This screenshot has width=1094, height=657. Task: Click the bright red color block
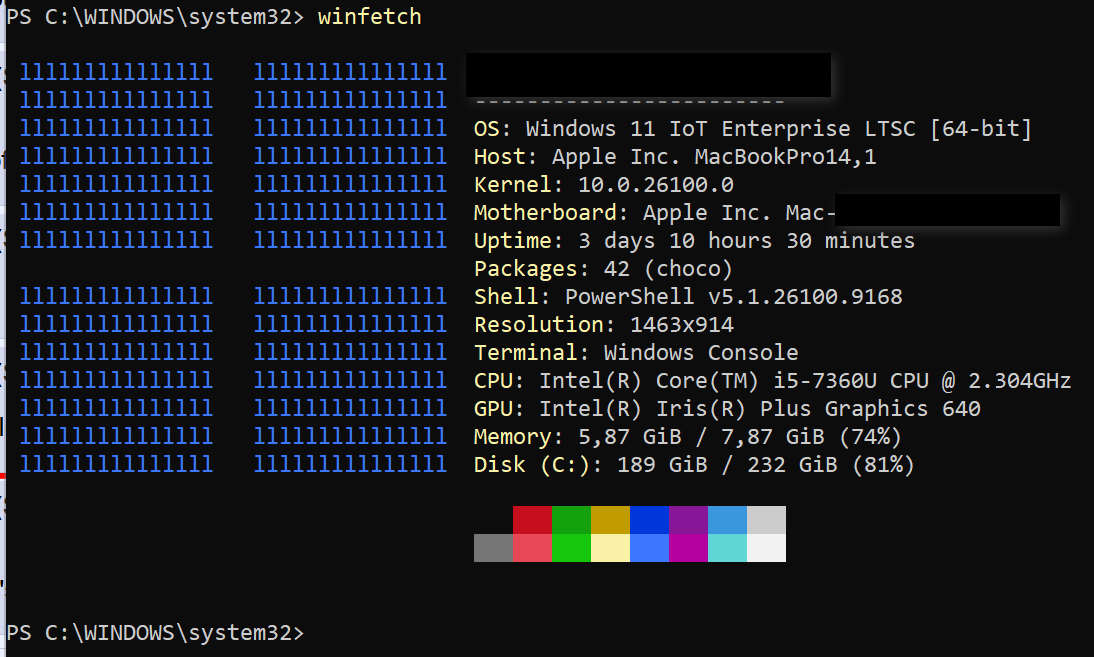(x=532, y=548)
